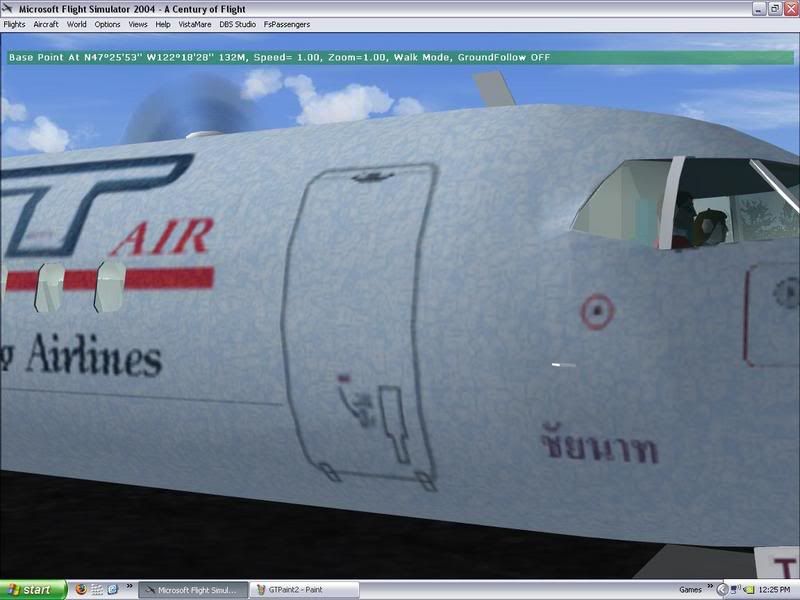The width and height of the screenshot is (800, 600).
Task: Open the FsPassengers menu
Action: point(286,23)
